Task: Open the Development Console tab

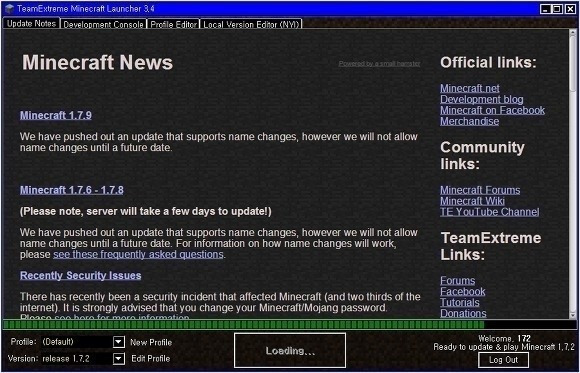Action: (x=103, y=24)
